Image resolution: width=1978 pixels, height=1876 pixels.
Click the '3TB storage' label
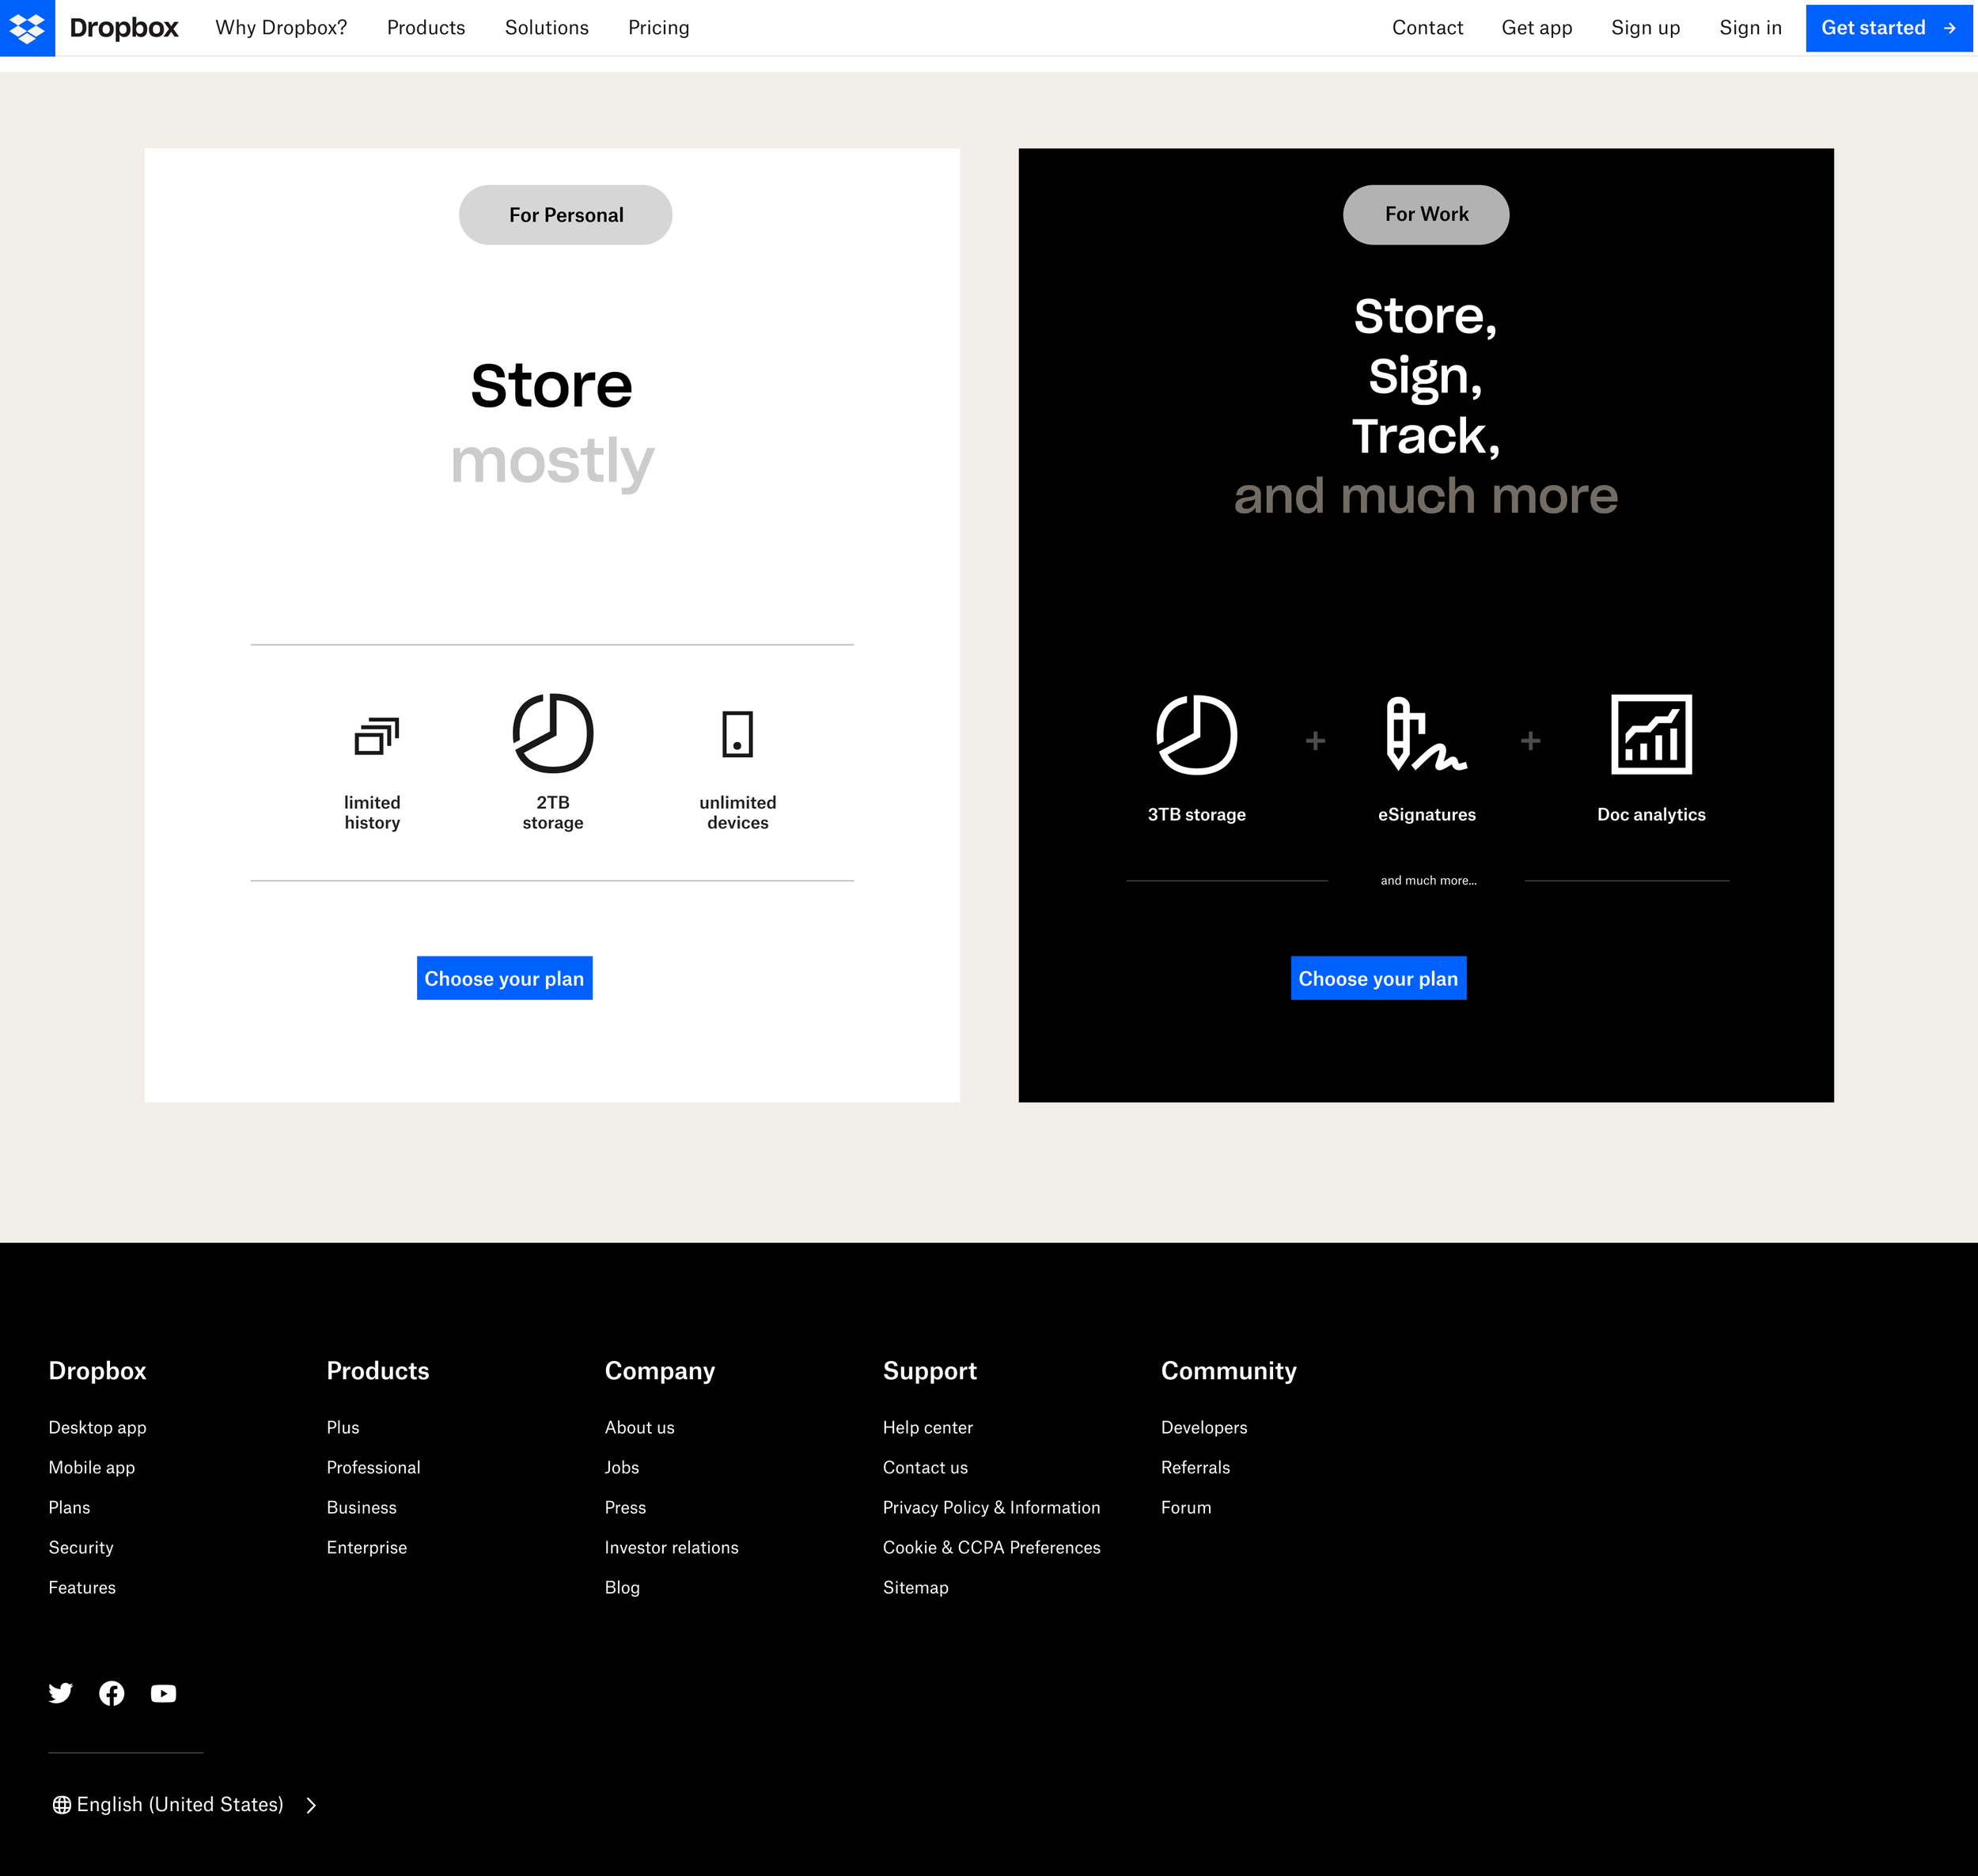(1197, 814)
